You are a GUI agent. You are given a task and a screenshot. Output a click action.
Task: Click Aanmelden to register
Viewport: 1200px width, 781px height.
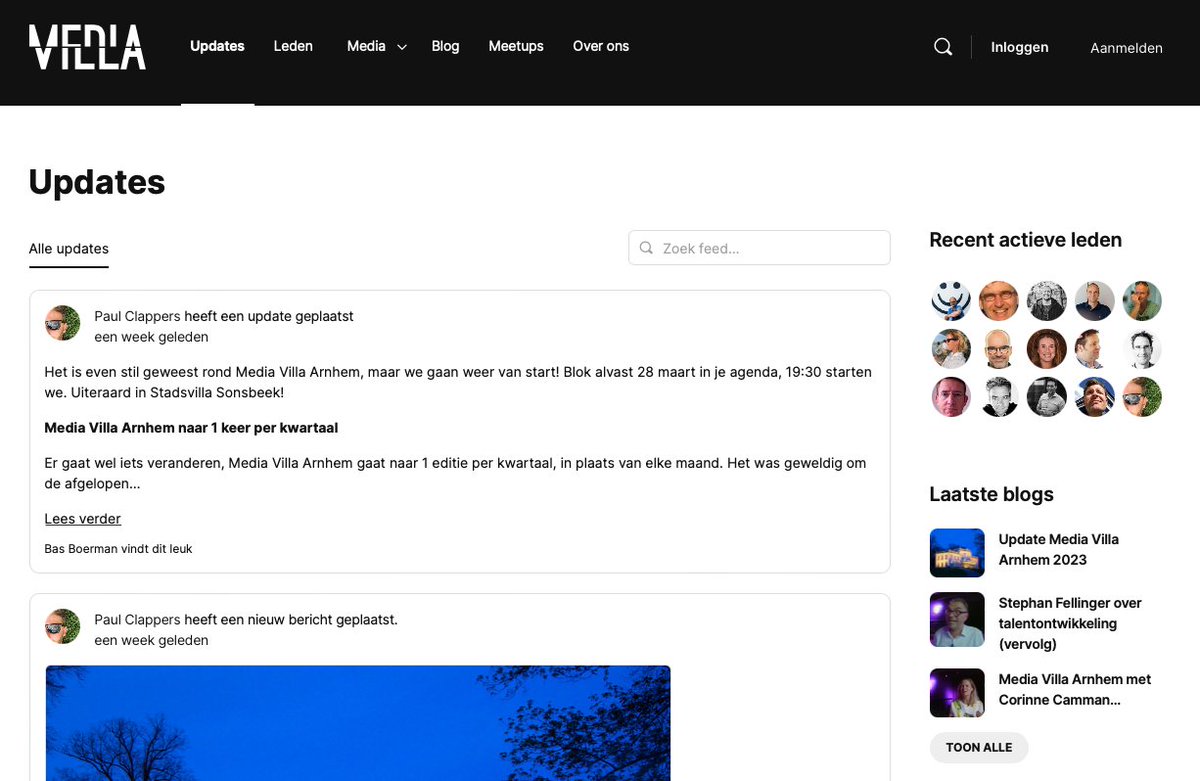point(1126,47)
